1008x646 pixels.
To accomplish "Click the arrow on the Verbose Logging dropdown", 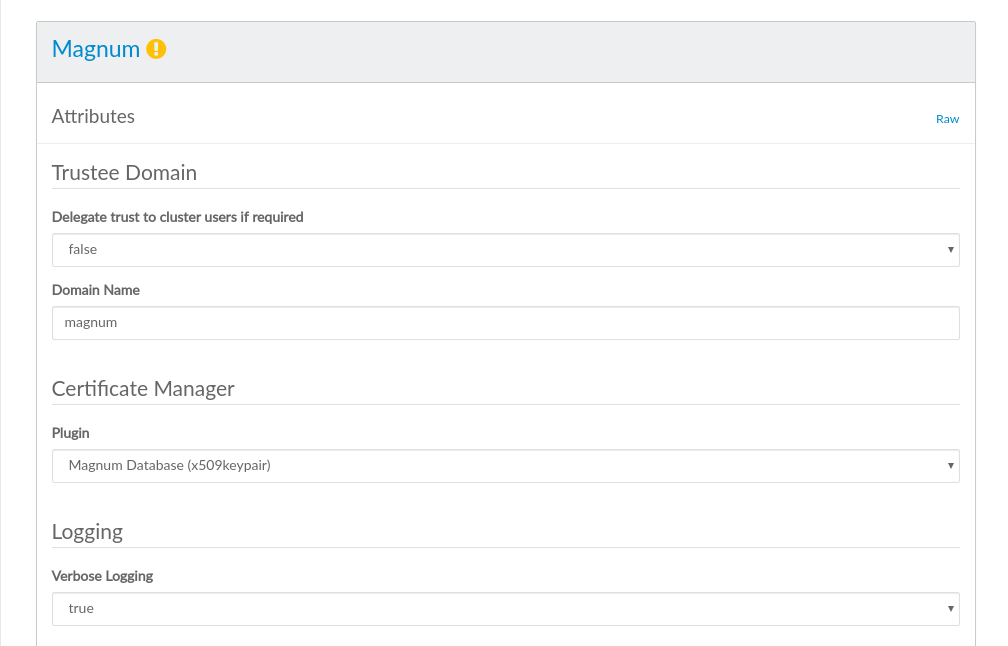I will pyautogui.click(x=950, y=609).
